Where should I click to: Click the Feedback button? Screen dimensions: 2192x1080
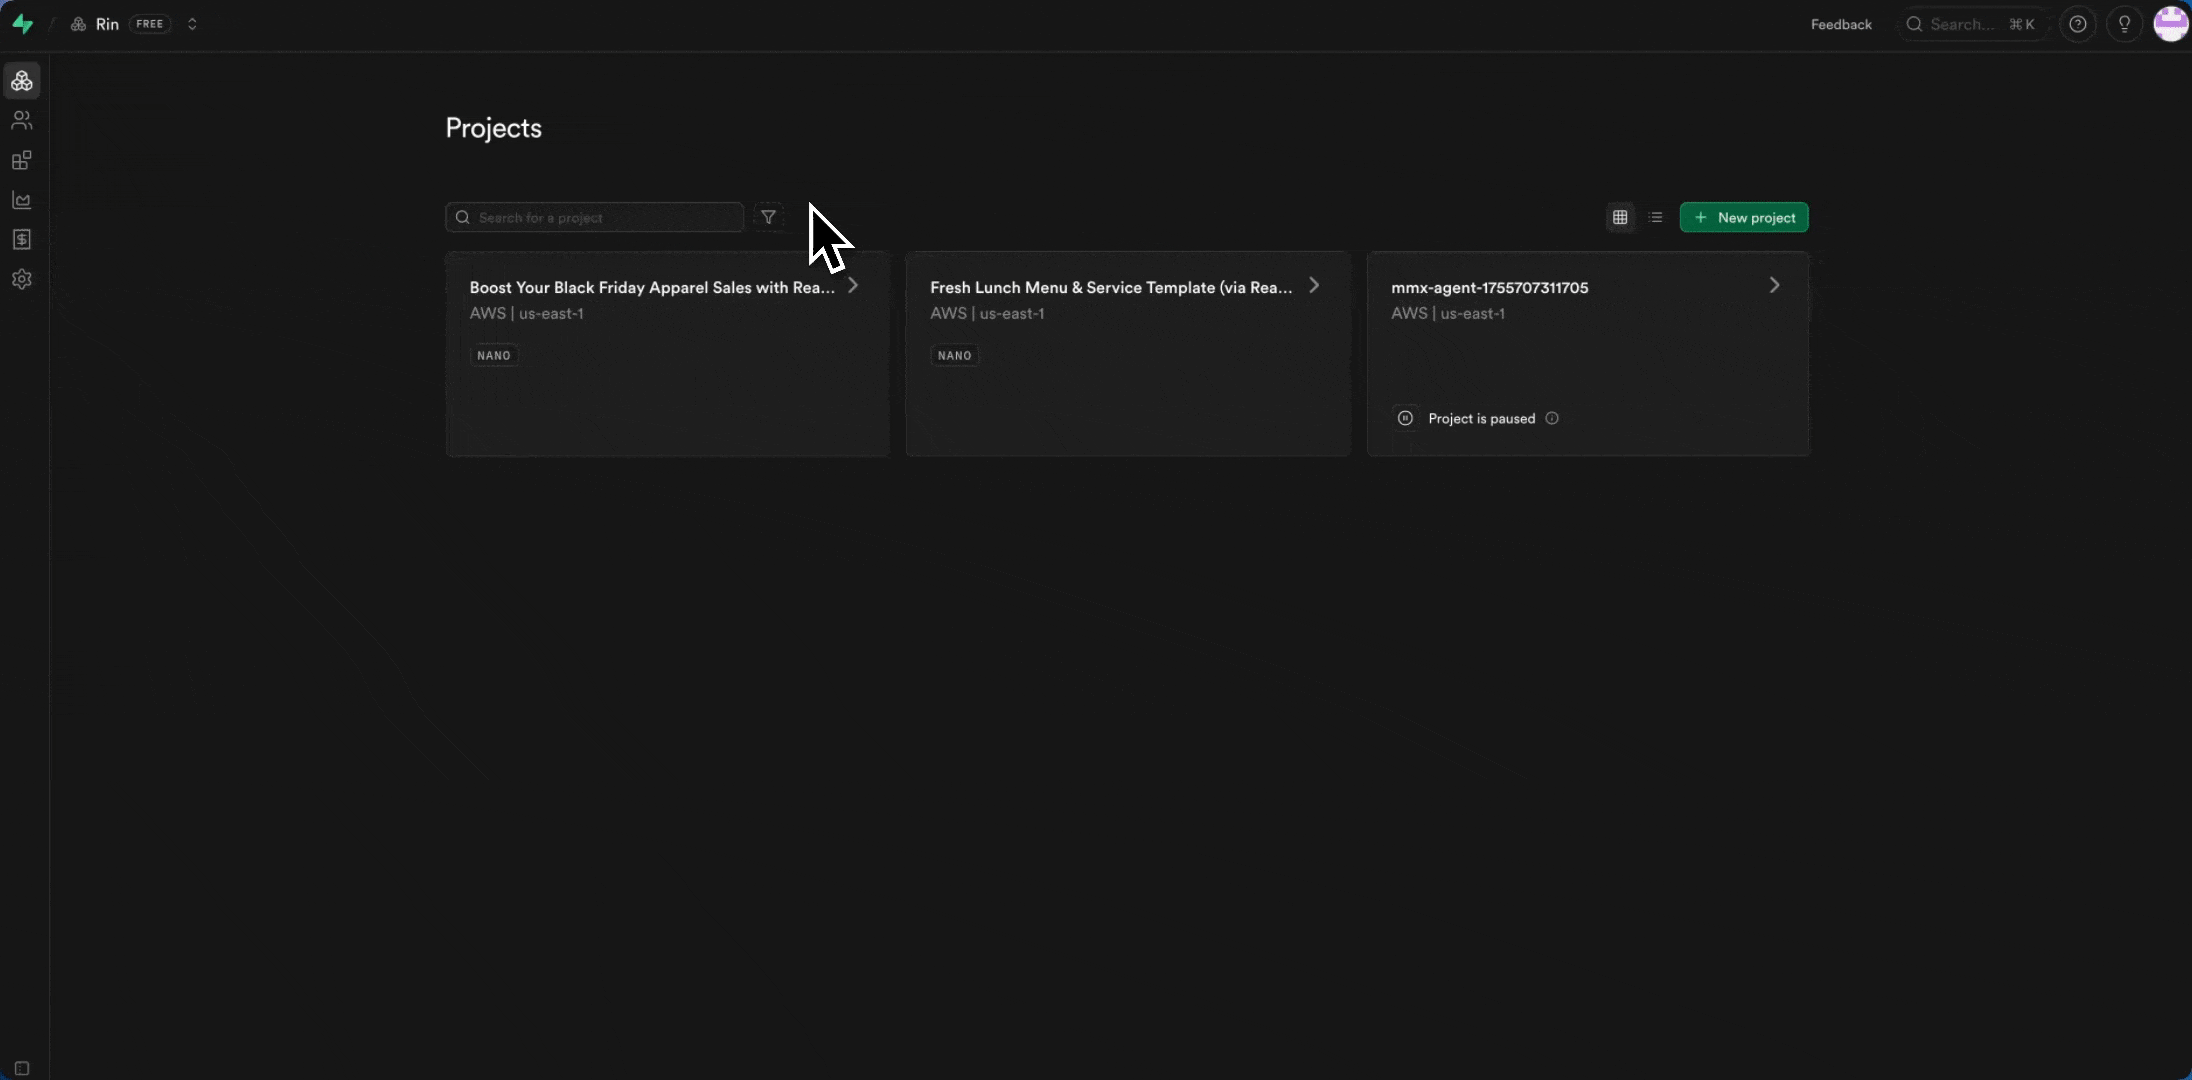pos(1841,24)
